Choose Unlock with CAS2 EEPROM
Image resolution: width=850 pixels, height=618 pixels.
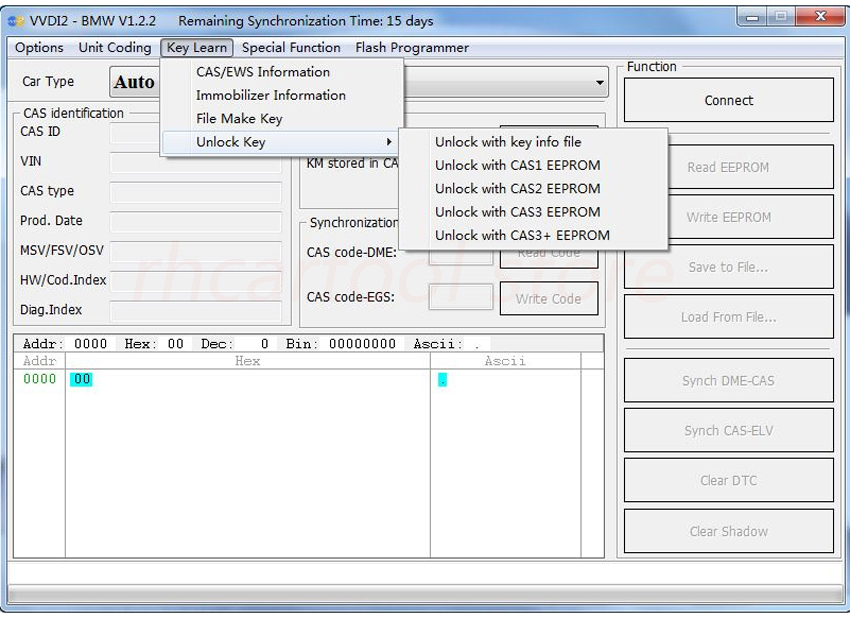tap(533, 189)
